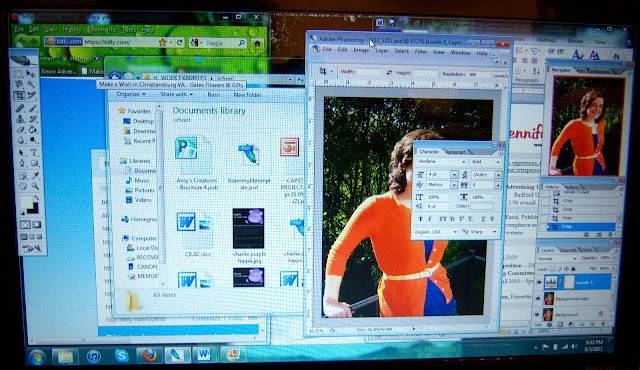640x370 pixels.
Task: Click Firefox home icon in navigation bar
Action: tap(257, 43)
